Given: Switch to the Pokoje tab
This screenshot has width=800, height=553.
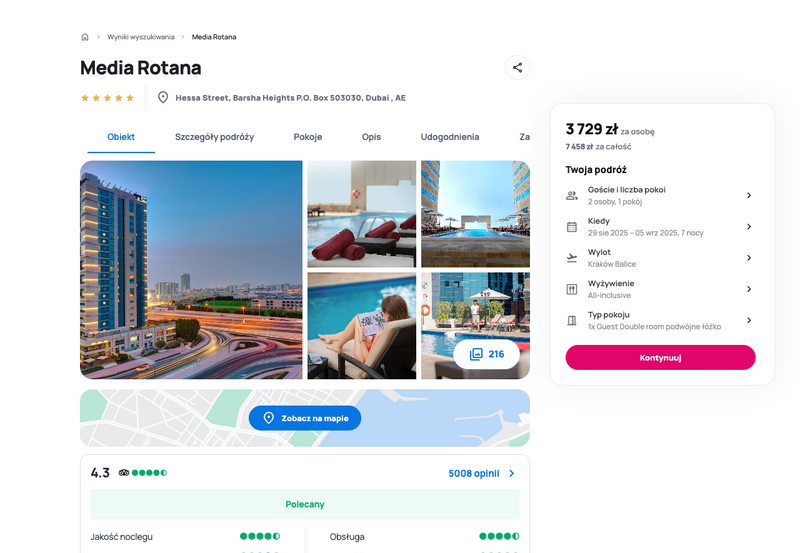Looking at the screenshot, I should point(308,137).
